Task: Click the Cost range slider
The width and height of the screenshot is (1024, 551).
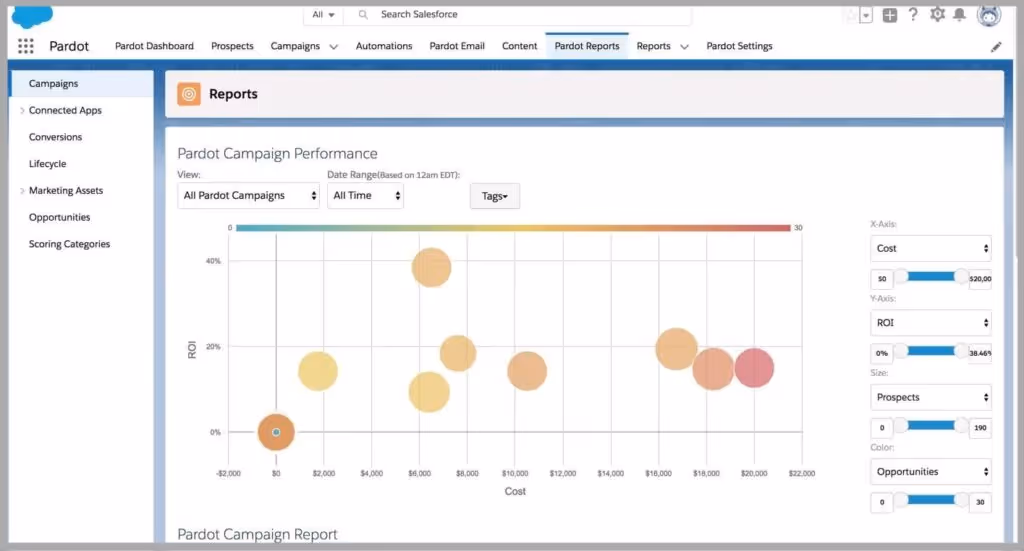Action: point(931,277)
